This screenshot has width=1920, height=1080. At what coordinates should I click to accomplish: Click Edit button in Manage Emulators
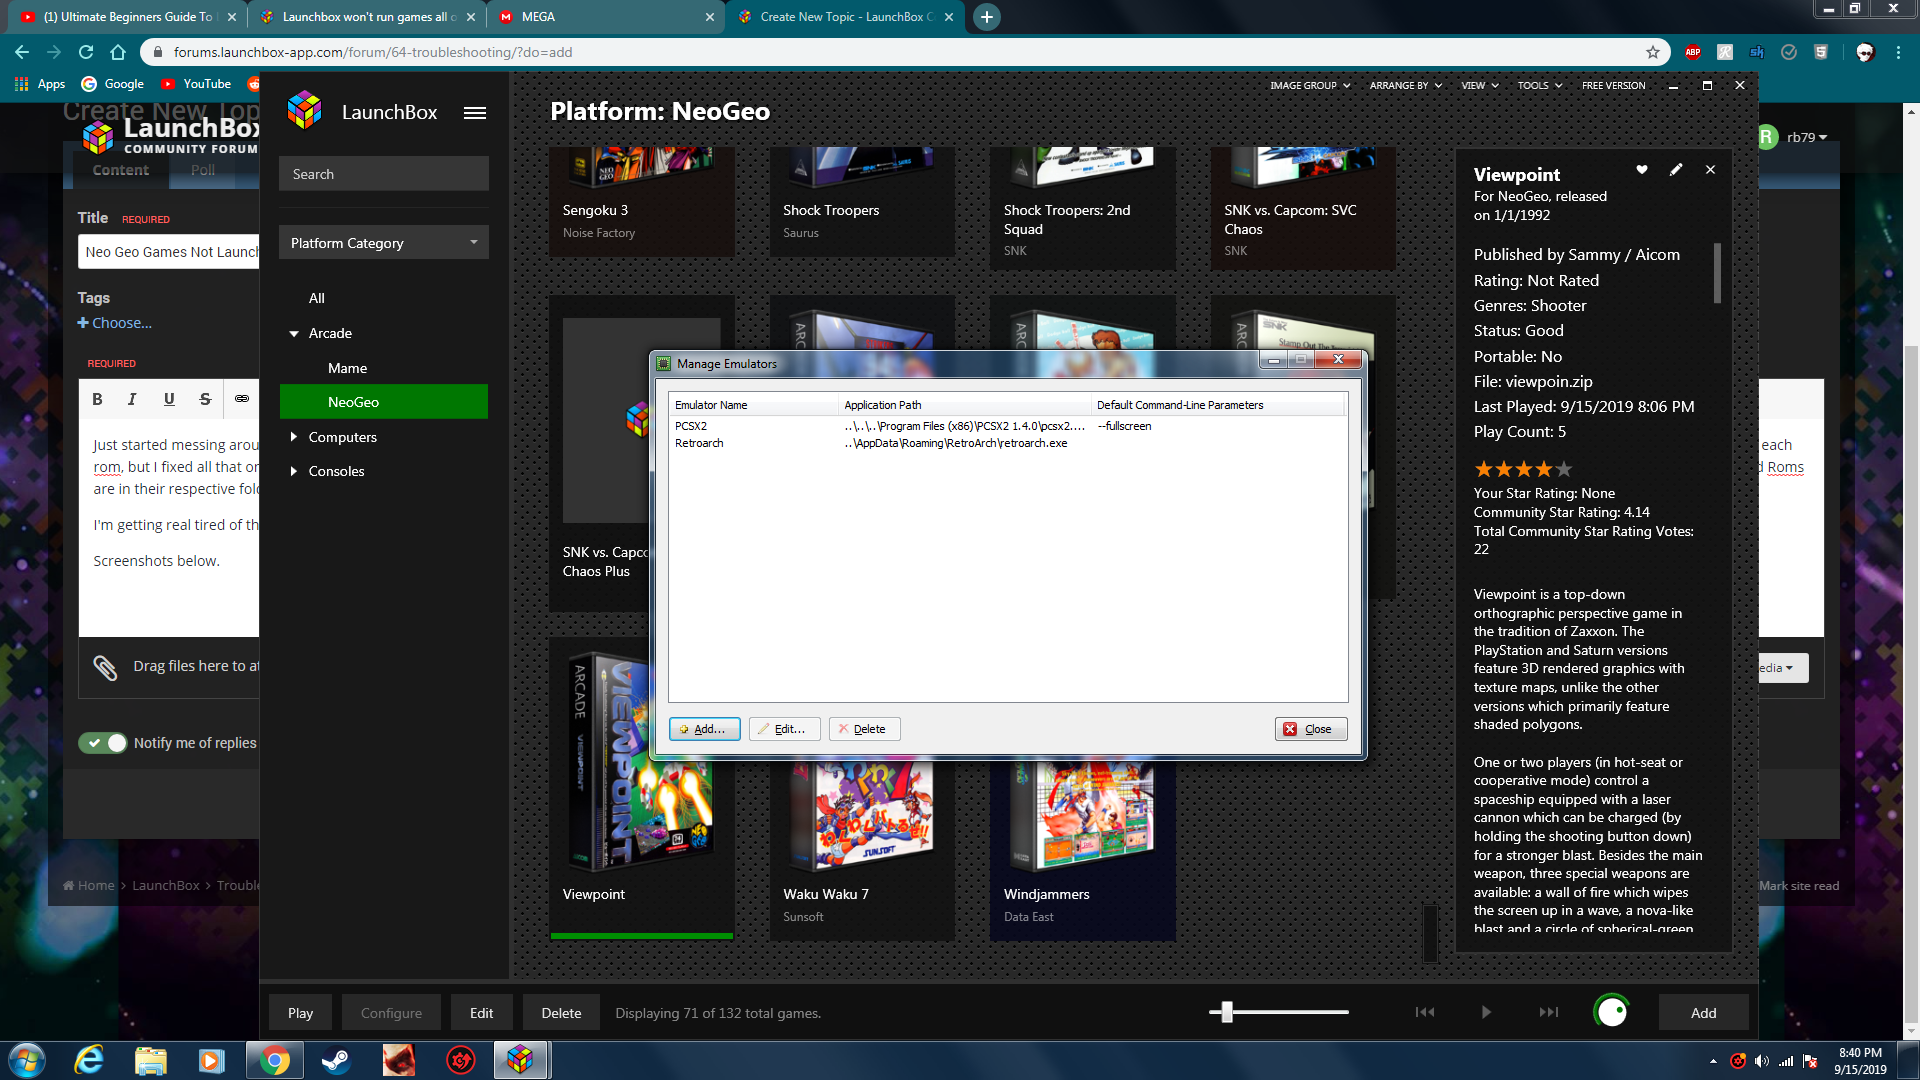[784, 729]
